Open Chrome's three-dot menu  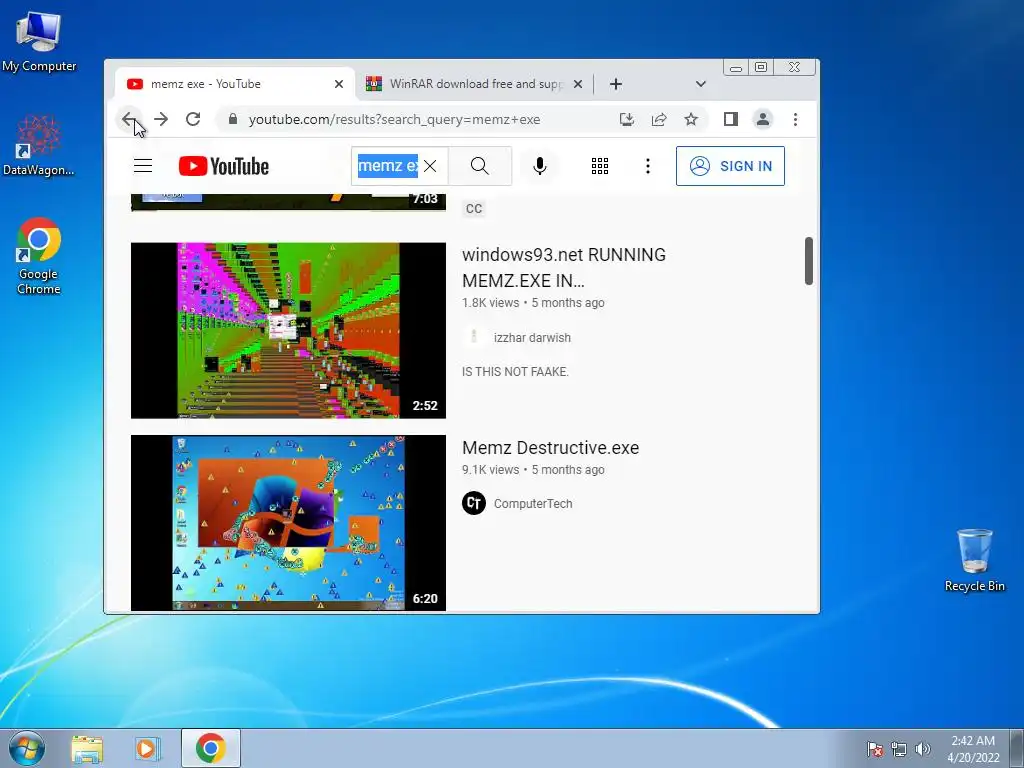coord(795,120)
